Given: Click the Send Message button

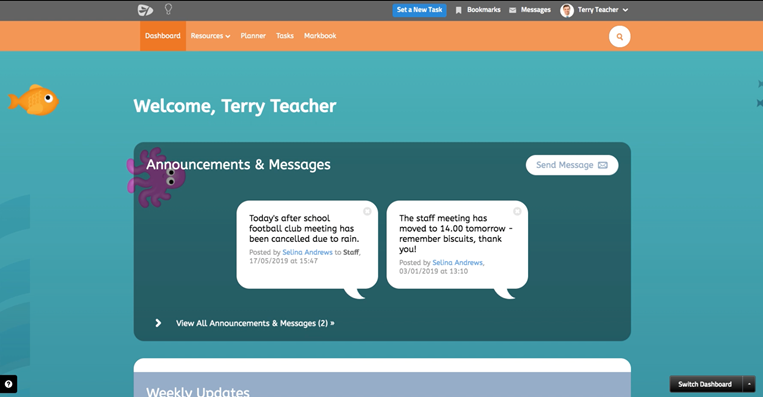Looking at the screenshot, I should (x=572, y=165).
